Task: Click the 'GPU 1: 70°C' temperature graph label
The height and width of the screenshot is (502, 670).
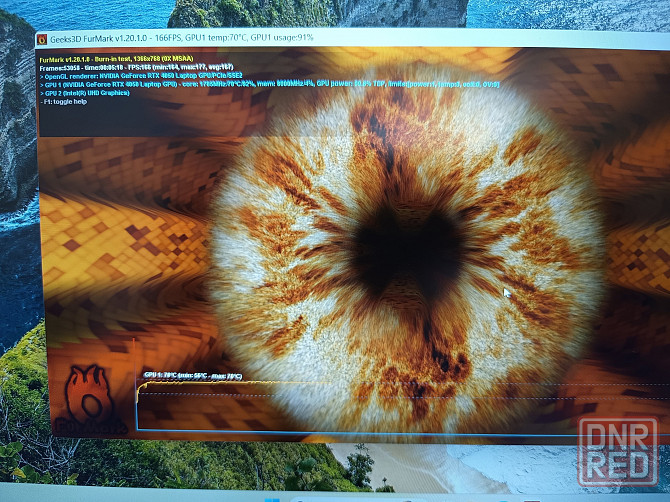Action: tap(193, 376)
